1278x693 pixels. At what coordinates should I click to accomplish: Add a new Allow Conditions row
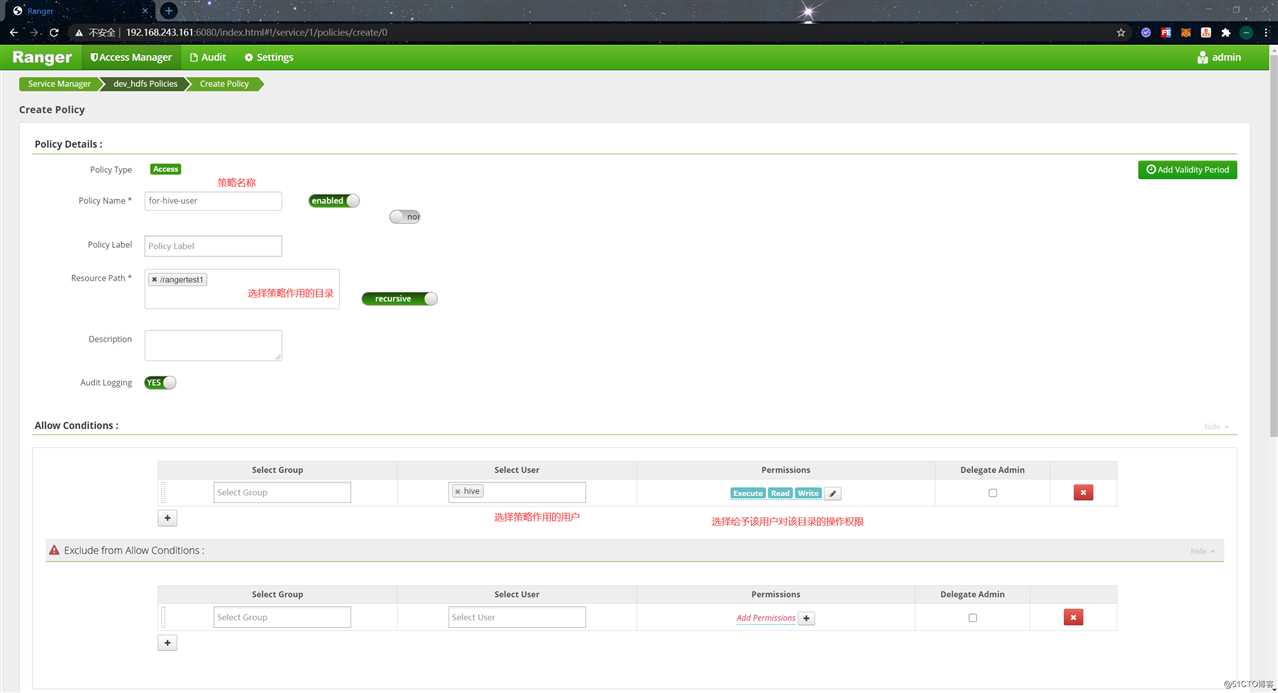(x=168, y=518)
